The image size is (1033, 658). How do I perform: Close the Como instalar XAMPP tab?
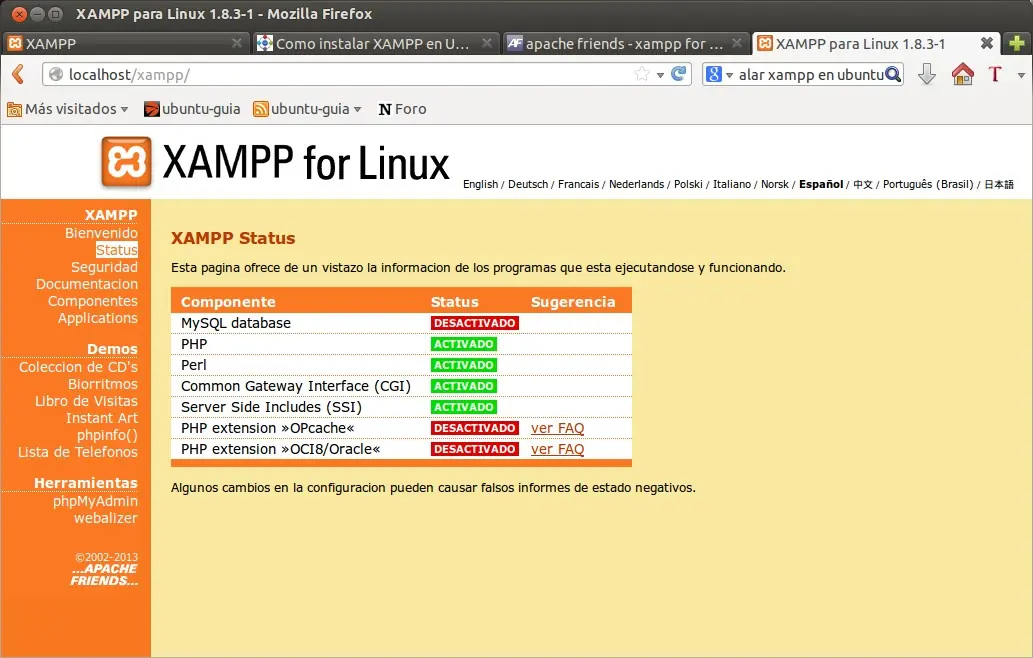click(487, 43)
